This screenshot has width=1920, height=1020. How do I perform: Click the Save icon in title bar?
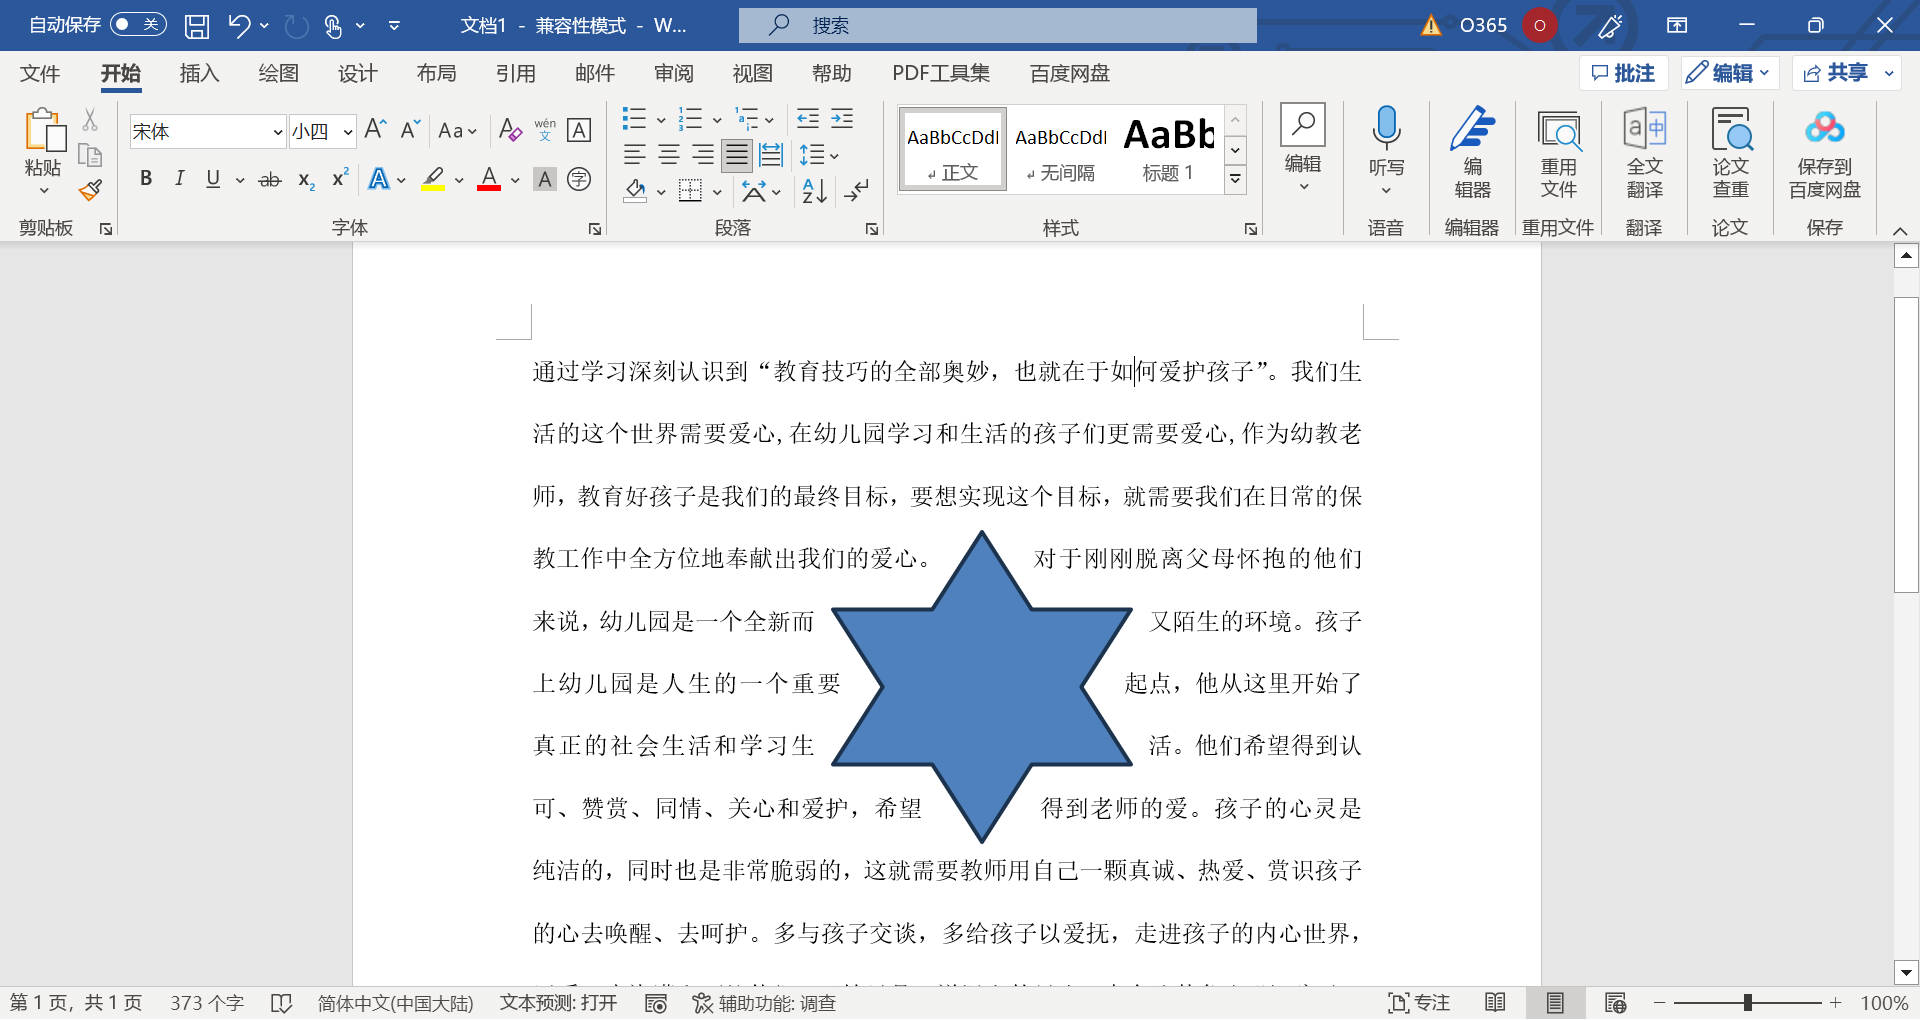(197, 26)
